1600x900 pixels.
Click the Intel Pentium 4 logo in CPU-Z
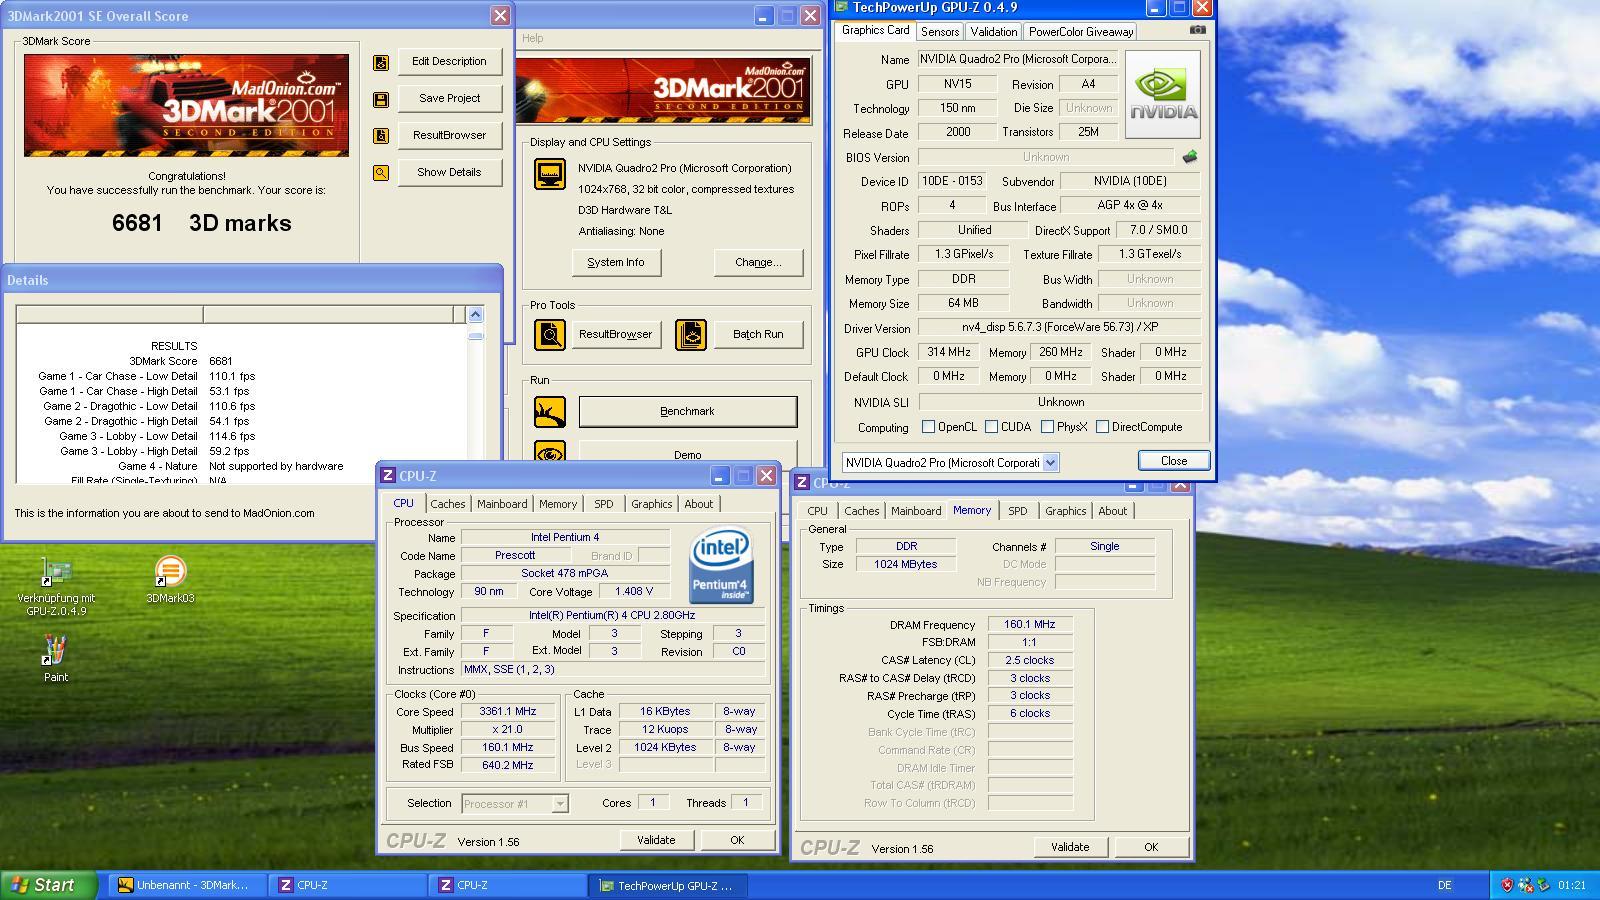click(720, 567)
